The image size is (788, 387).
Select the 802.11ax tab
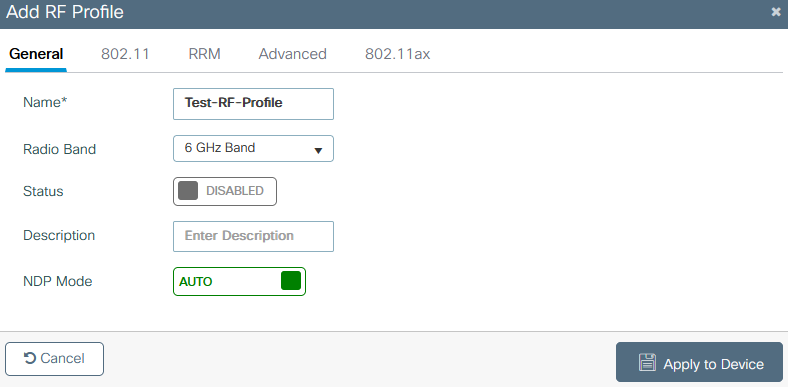(x=397, y=54)
